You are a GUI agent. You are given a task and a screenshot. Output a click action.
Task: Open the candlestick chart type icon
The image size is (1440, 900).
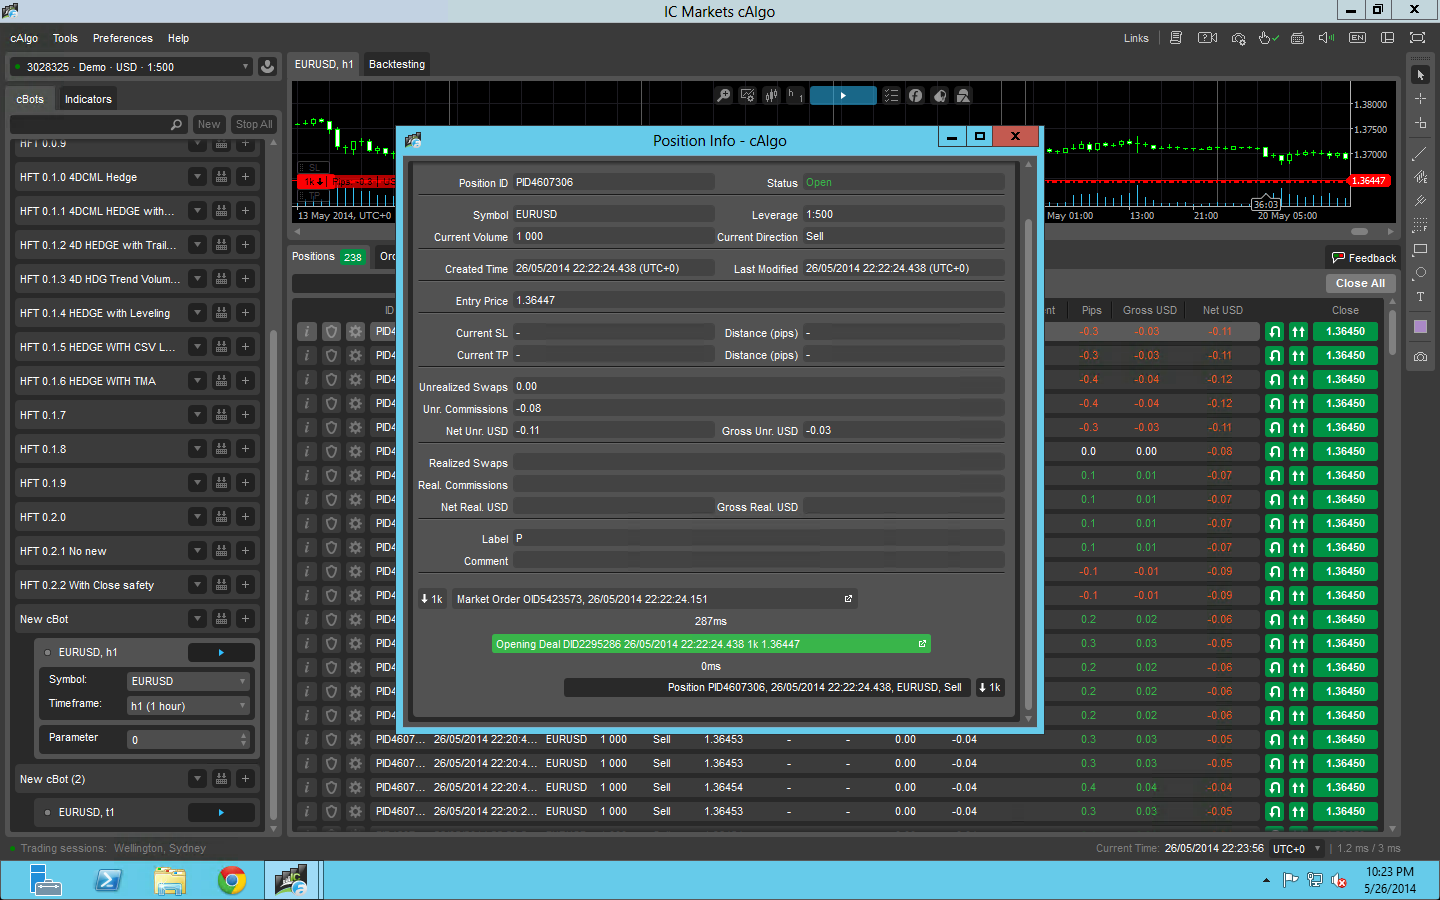coord(771,95)
